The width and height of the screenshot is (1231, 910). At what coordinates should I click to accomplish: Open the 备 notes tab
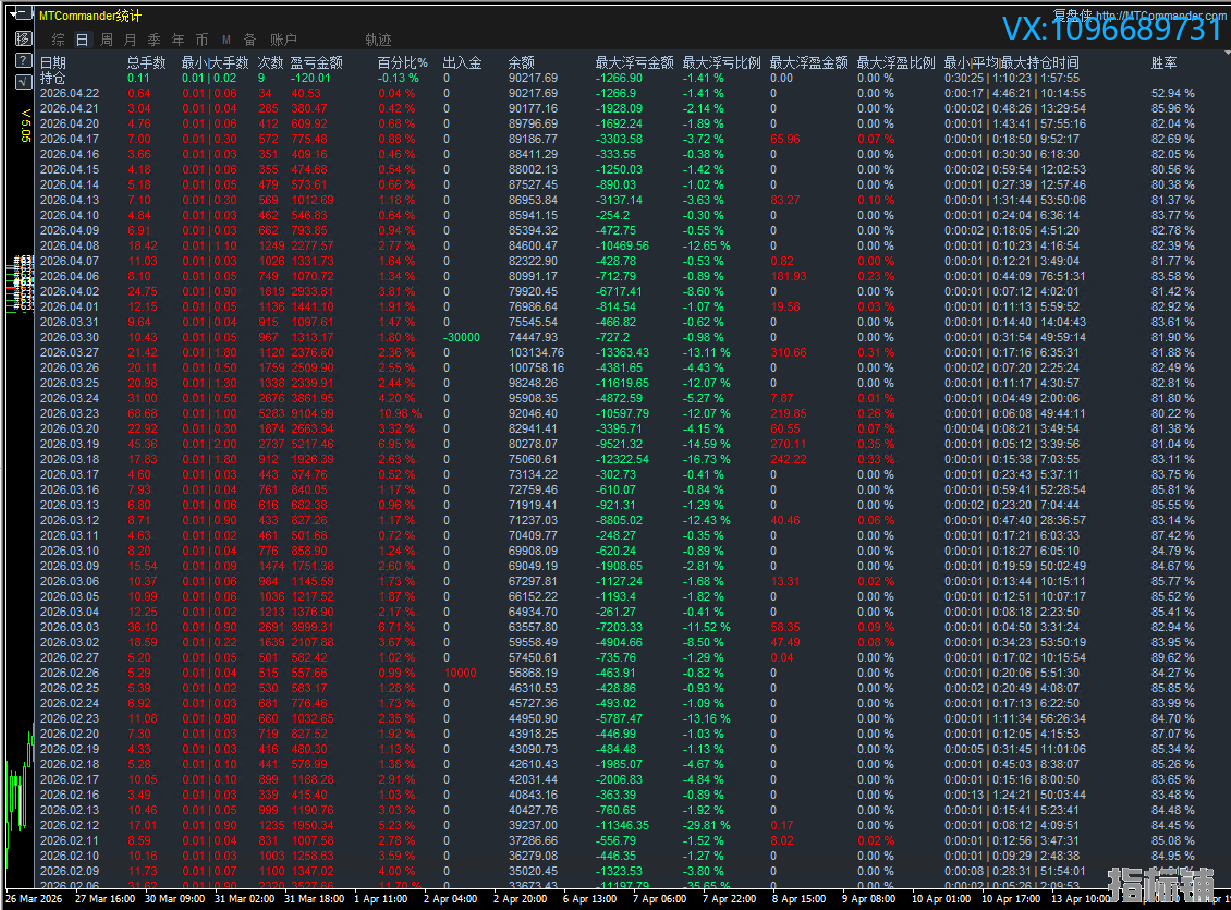point(250,40)
